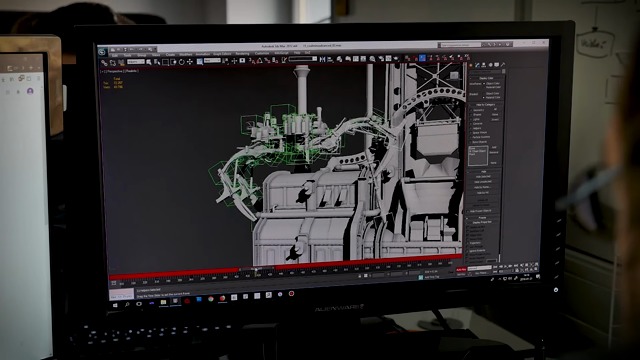The image size is (640, 360).
Task: Activate the Select and Move tool
Action: (x=190, y=62)
